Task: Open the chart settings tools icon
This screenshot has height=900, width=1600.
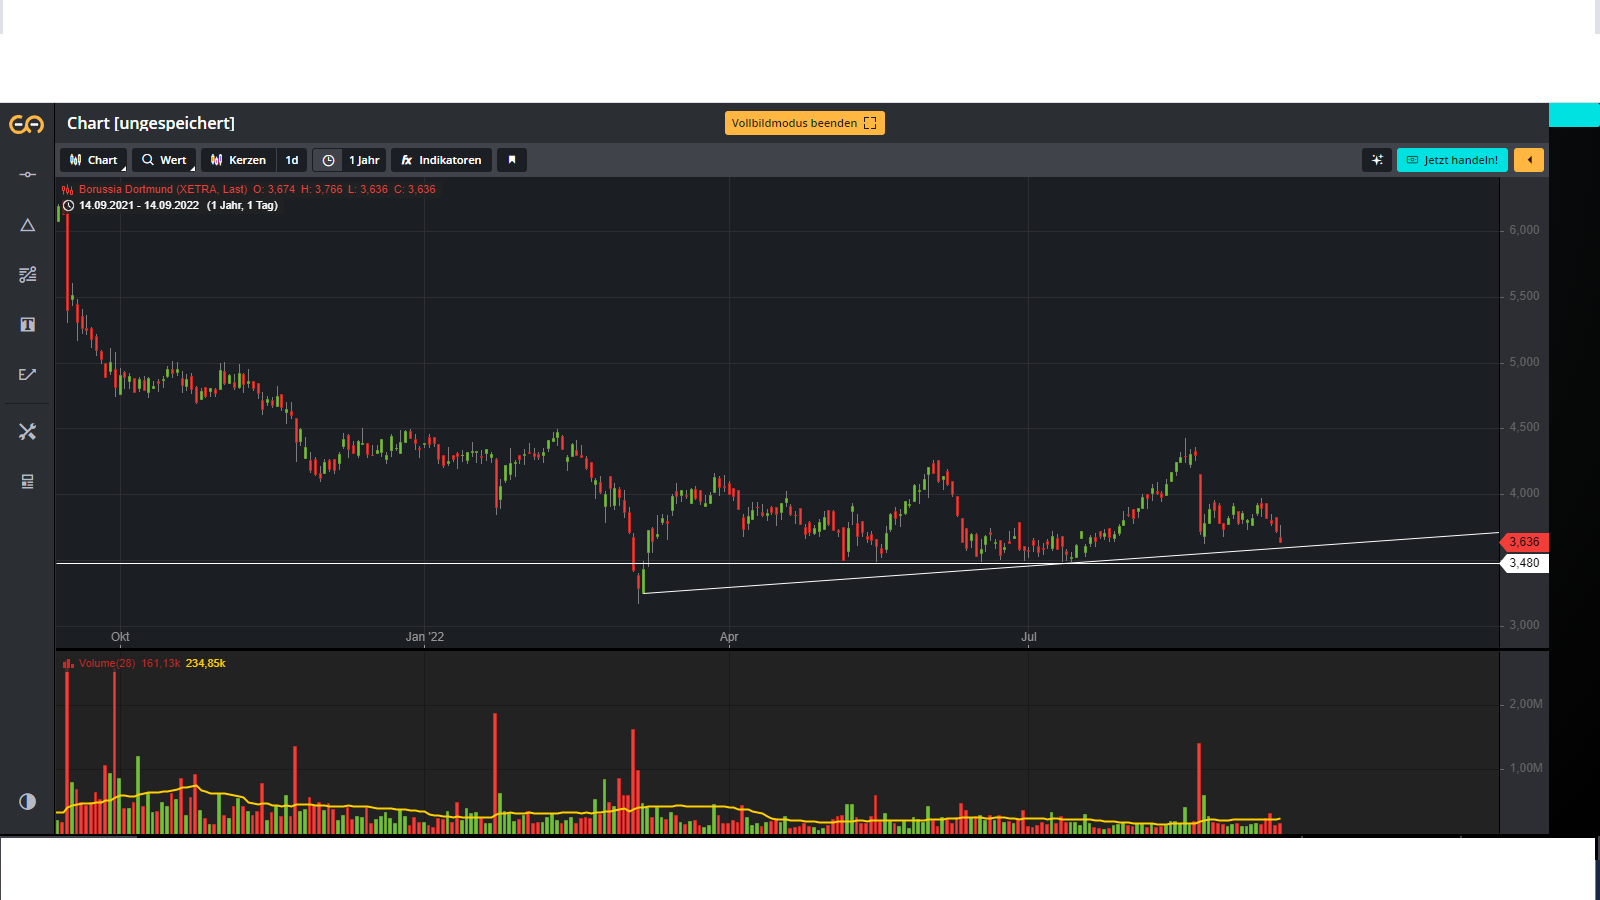Action: pos(27,431)
